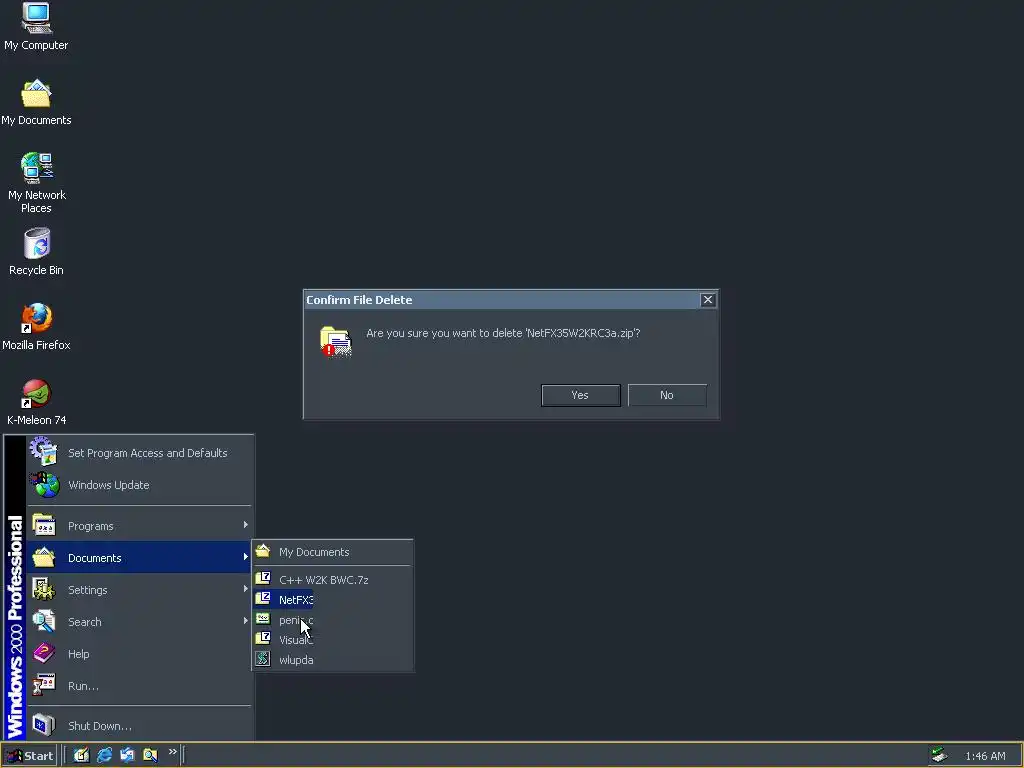Click the Unplug or Eject Hardware tray icon
Screen dimensions: 1024x768
pyautogui.click(x=939, y=755)
